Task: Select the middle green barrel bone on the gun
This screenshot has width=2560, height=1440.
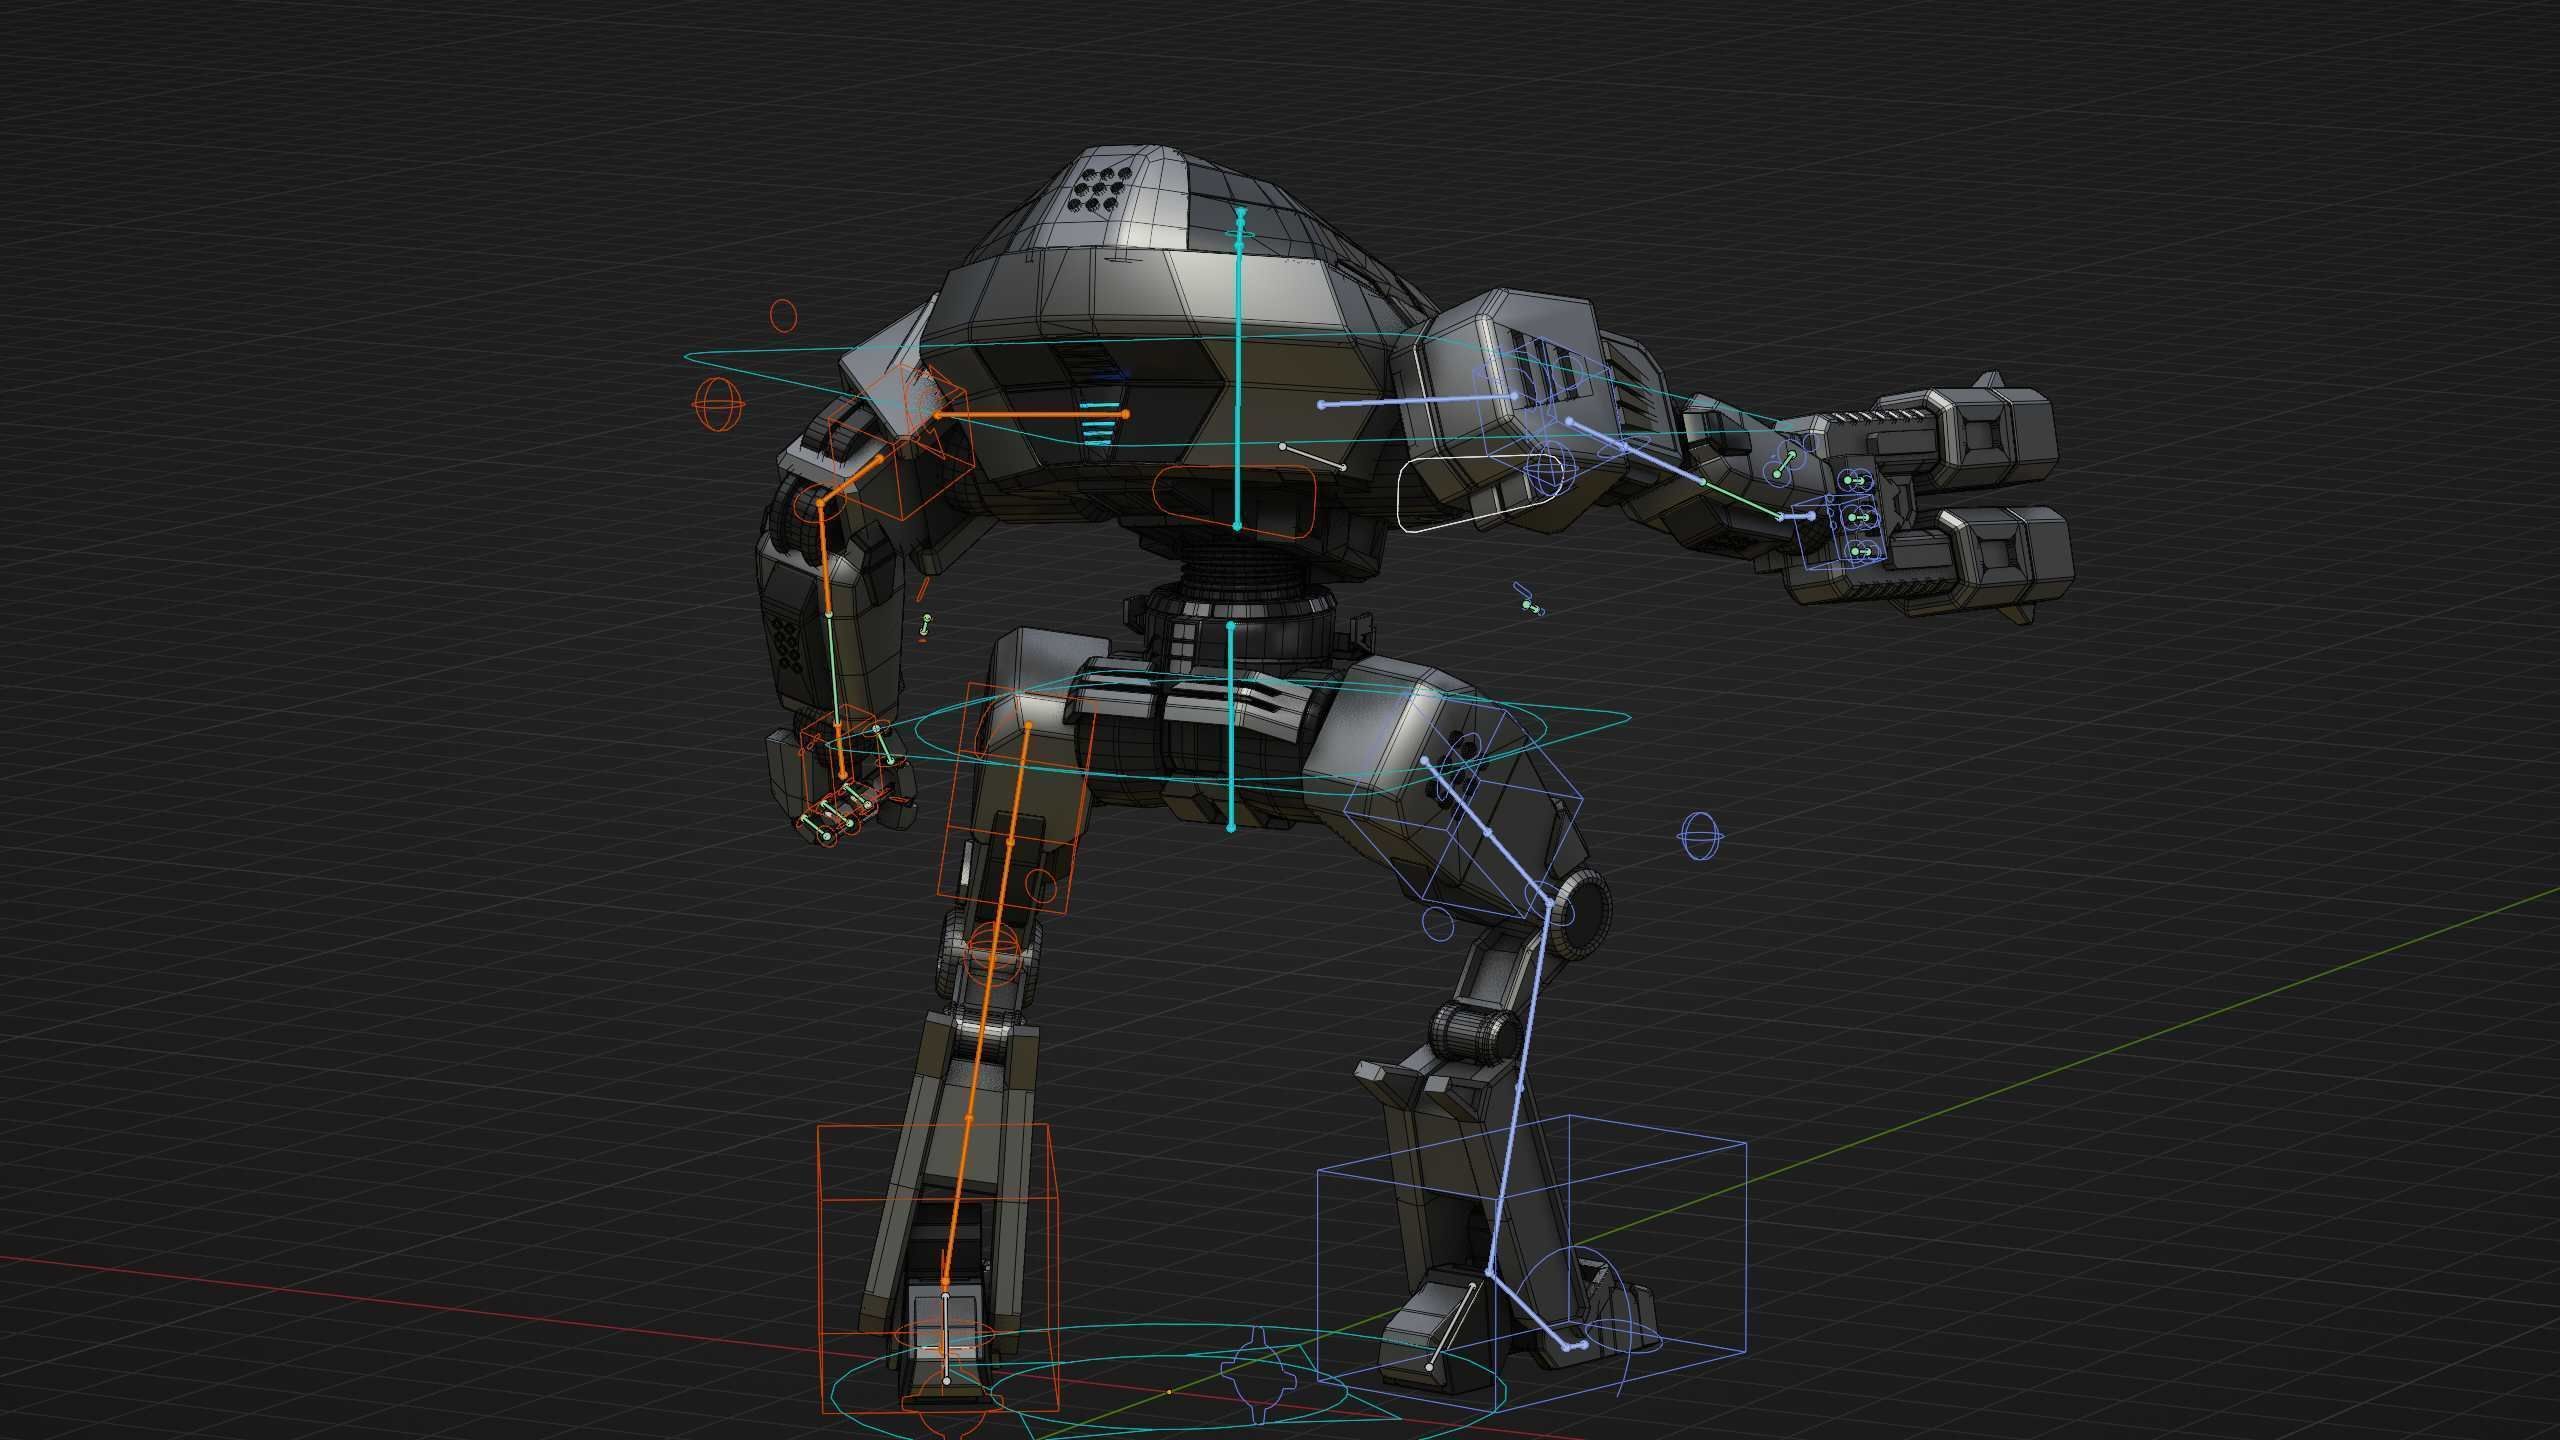Action: click(x=1859, y=517)
